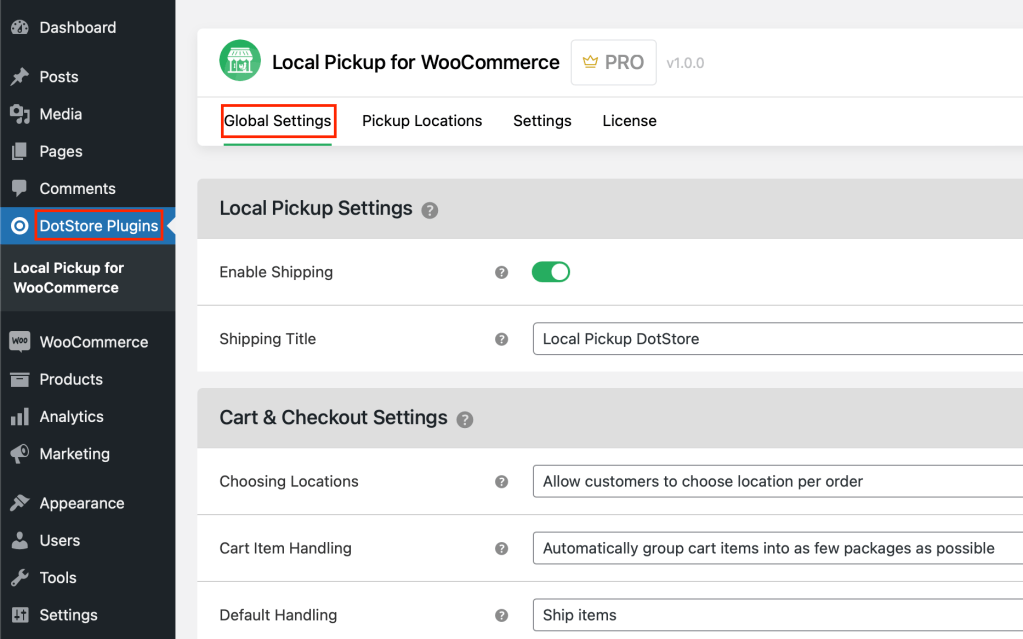1023x639 pixels.
Task: Open the Settings tab in plugin header
Action: coord(542,121)
